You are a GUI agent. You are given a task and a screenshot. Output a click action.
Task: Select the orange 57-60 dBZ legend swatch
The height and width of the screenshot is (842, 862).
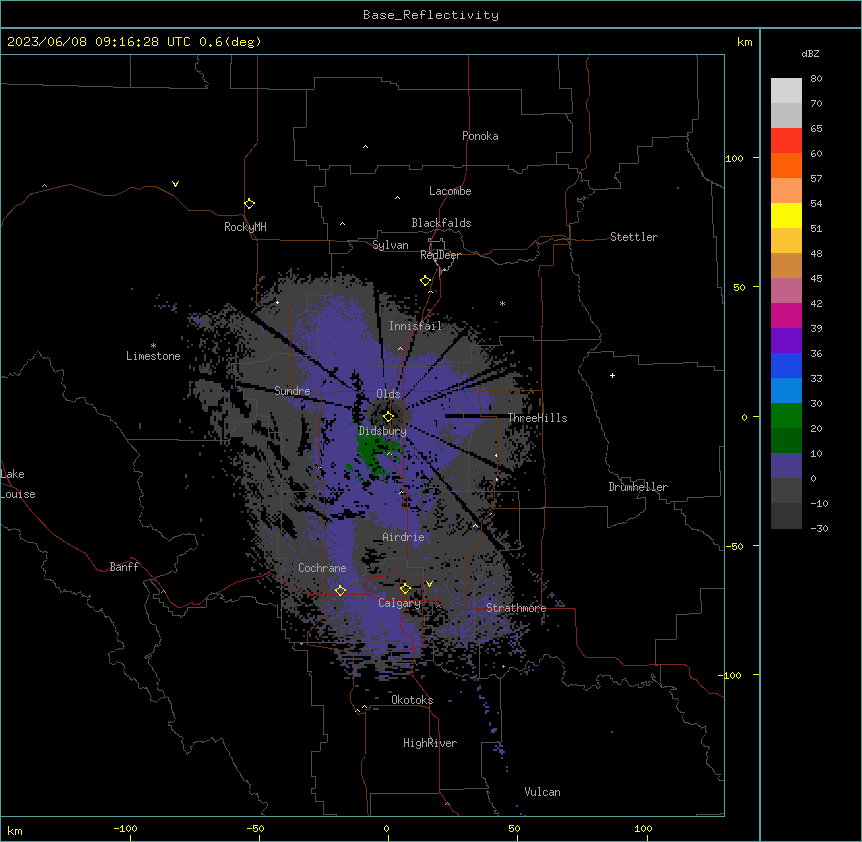(x=786, y=165)
